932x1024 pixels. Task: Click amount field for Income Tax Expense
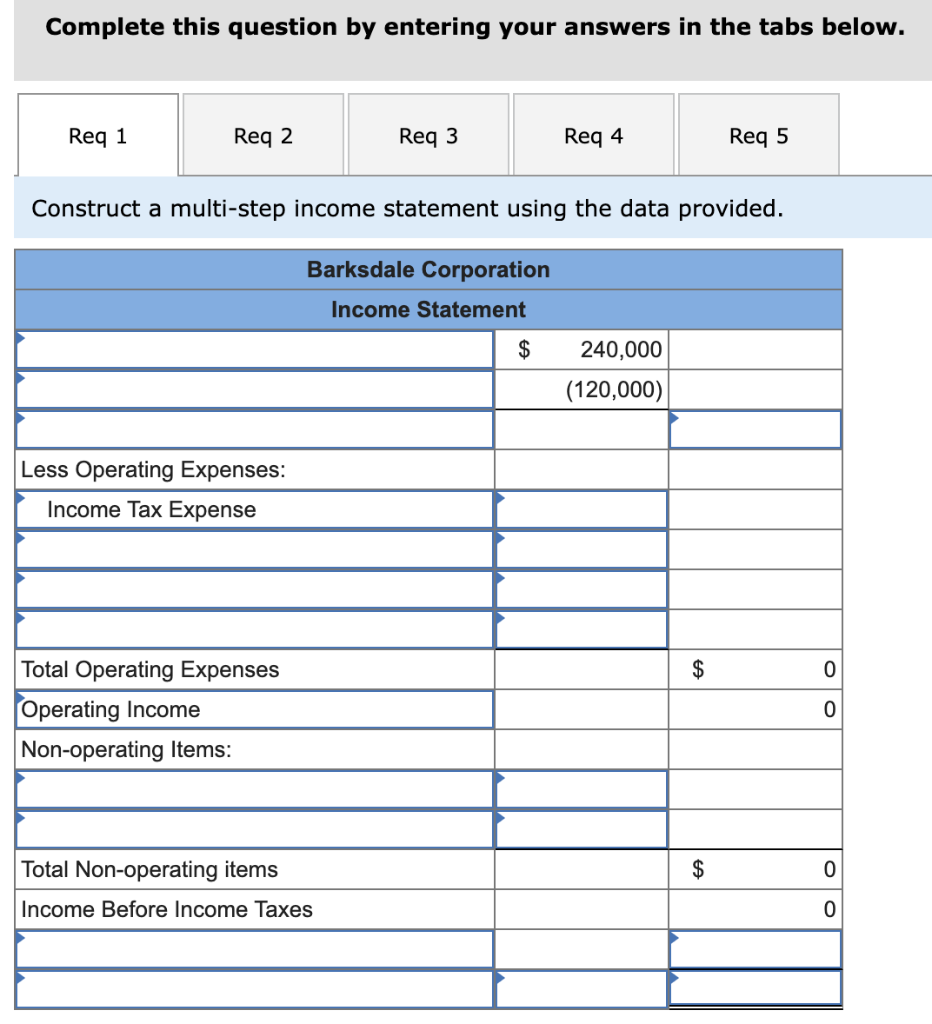581,509
